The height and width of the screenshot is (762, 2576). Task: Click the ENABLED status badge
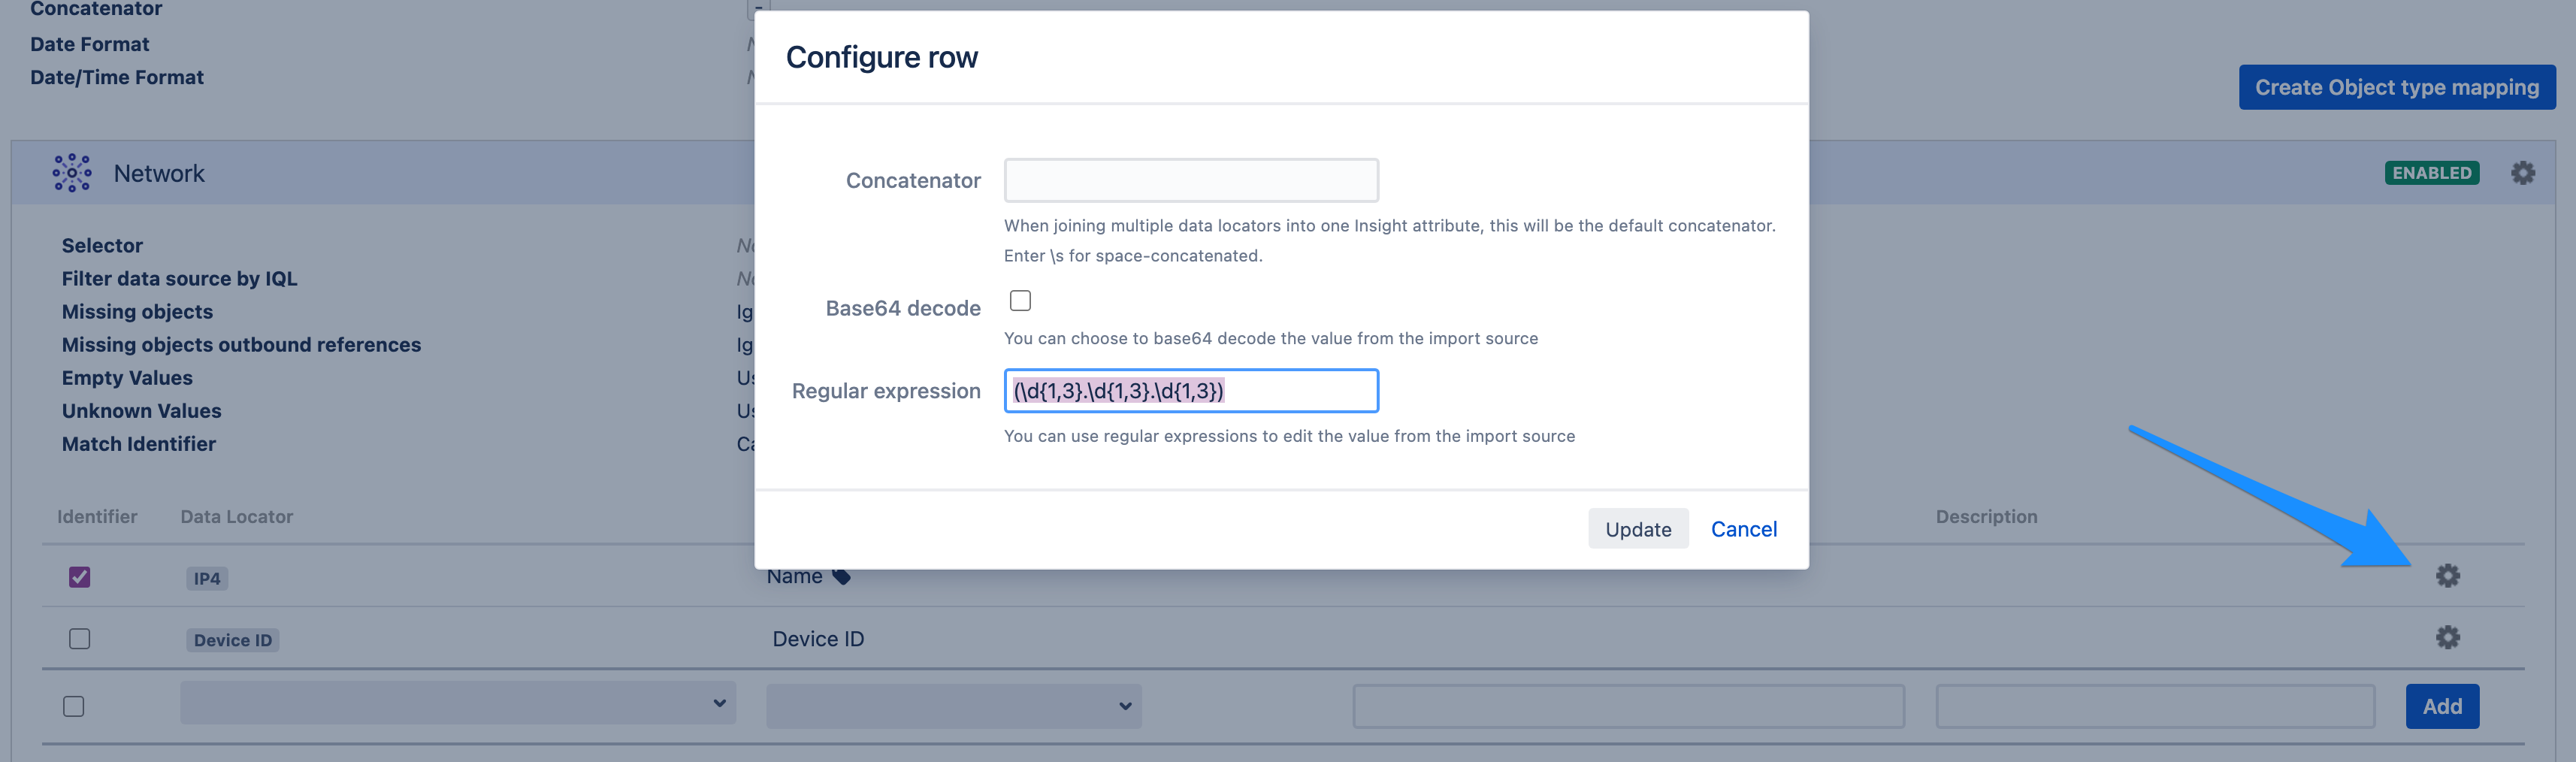[x=2432, y=172]
